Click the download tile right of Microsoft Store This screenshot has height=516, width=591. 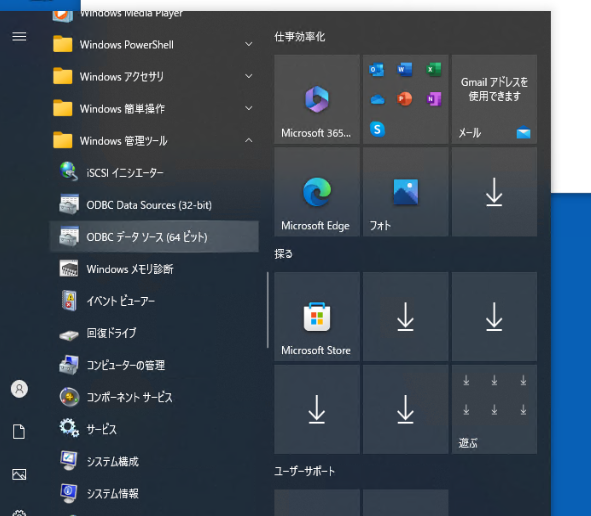coord(406,316)
